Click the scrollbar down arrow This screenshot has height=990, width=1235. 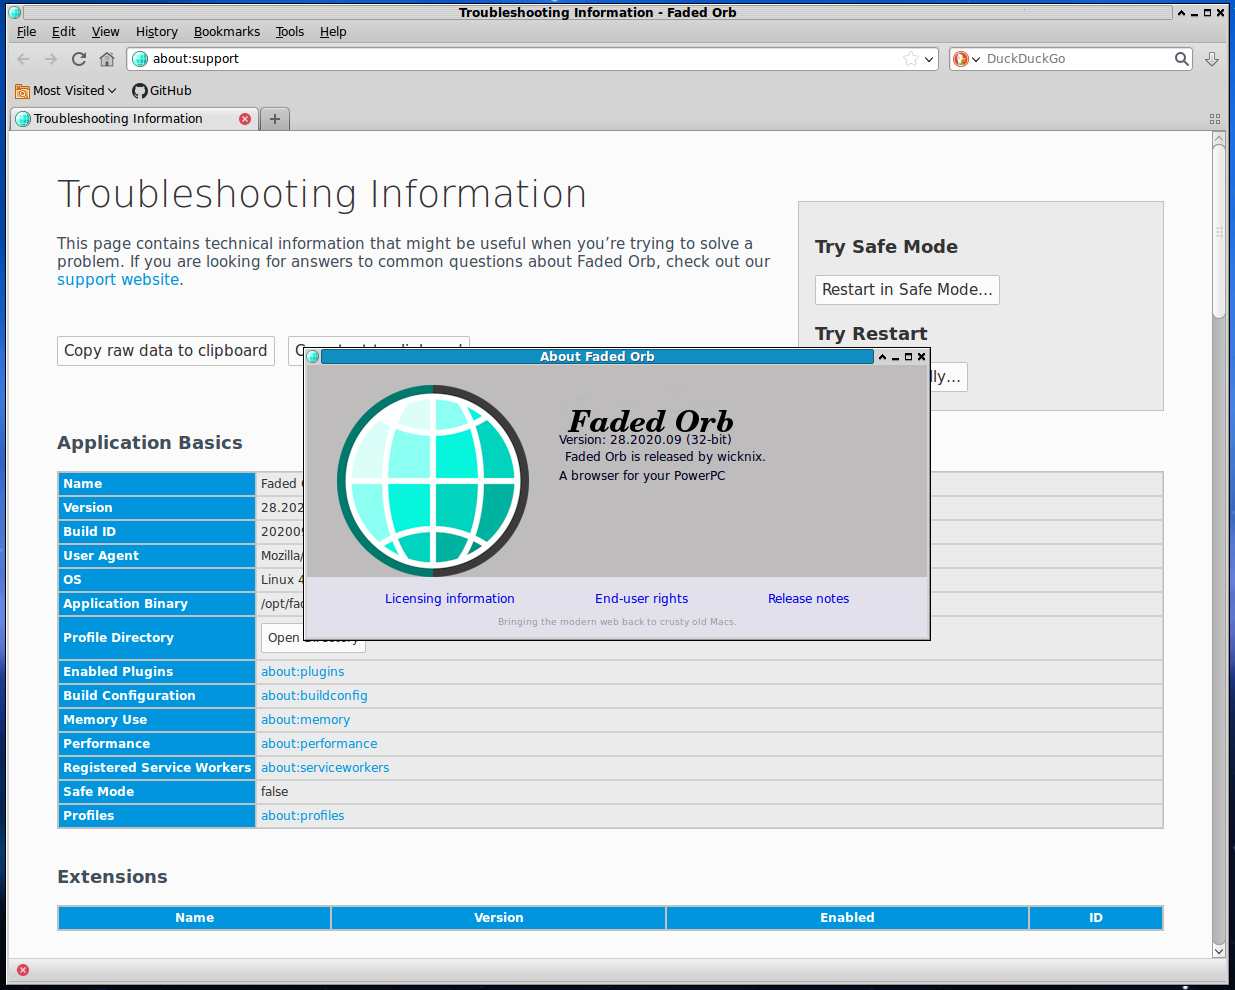point(1219,950)
